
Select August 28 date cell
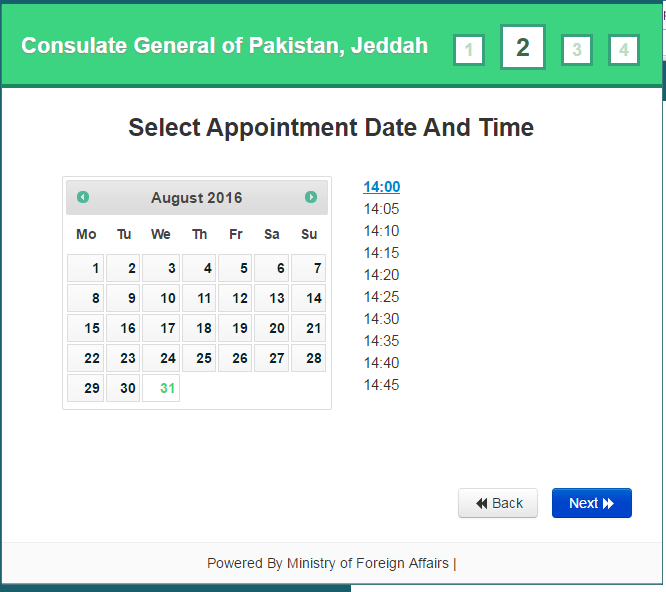coord(308,358)
